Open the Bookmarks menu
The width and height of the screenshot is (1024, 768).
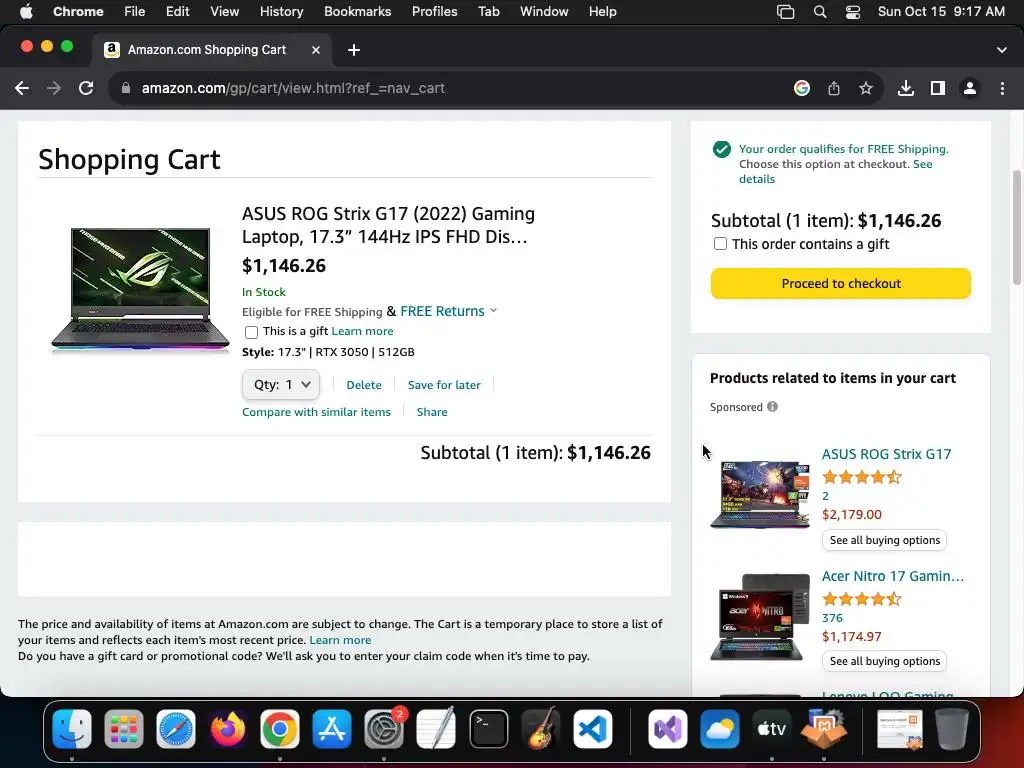pos(357,12)
